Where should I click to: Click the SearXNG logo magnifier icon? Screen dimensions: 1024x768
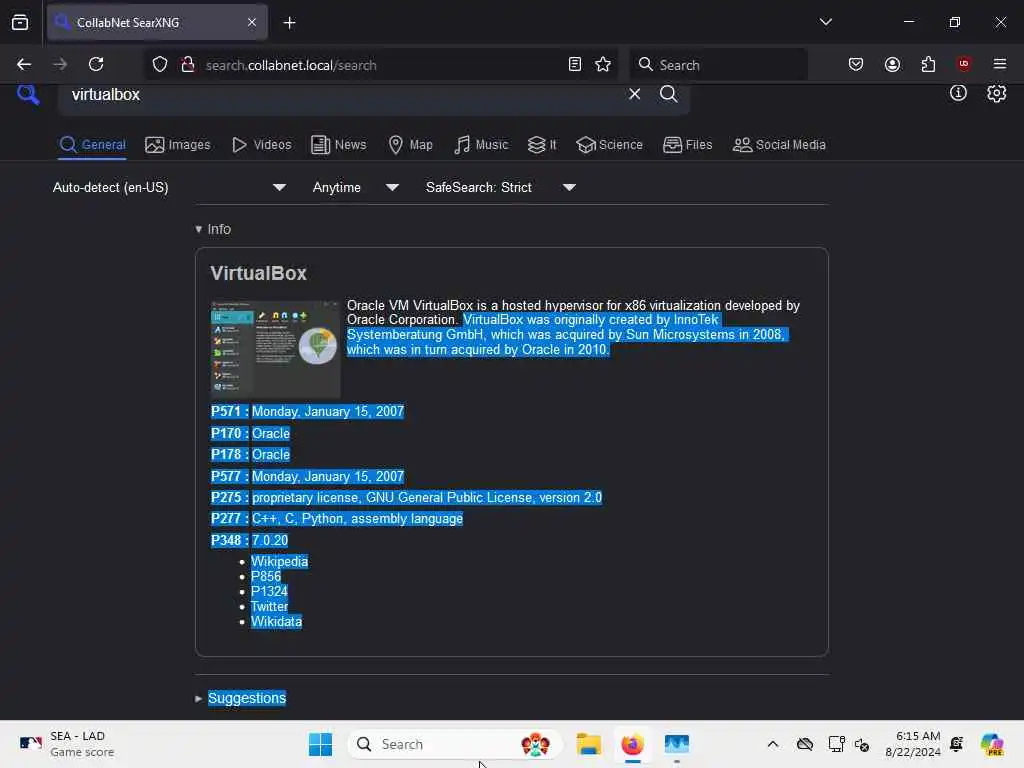click(x=27, y=95)
